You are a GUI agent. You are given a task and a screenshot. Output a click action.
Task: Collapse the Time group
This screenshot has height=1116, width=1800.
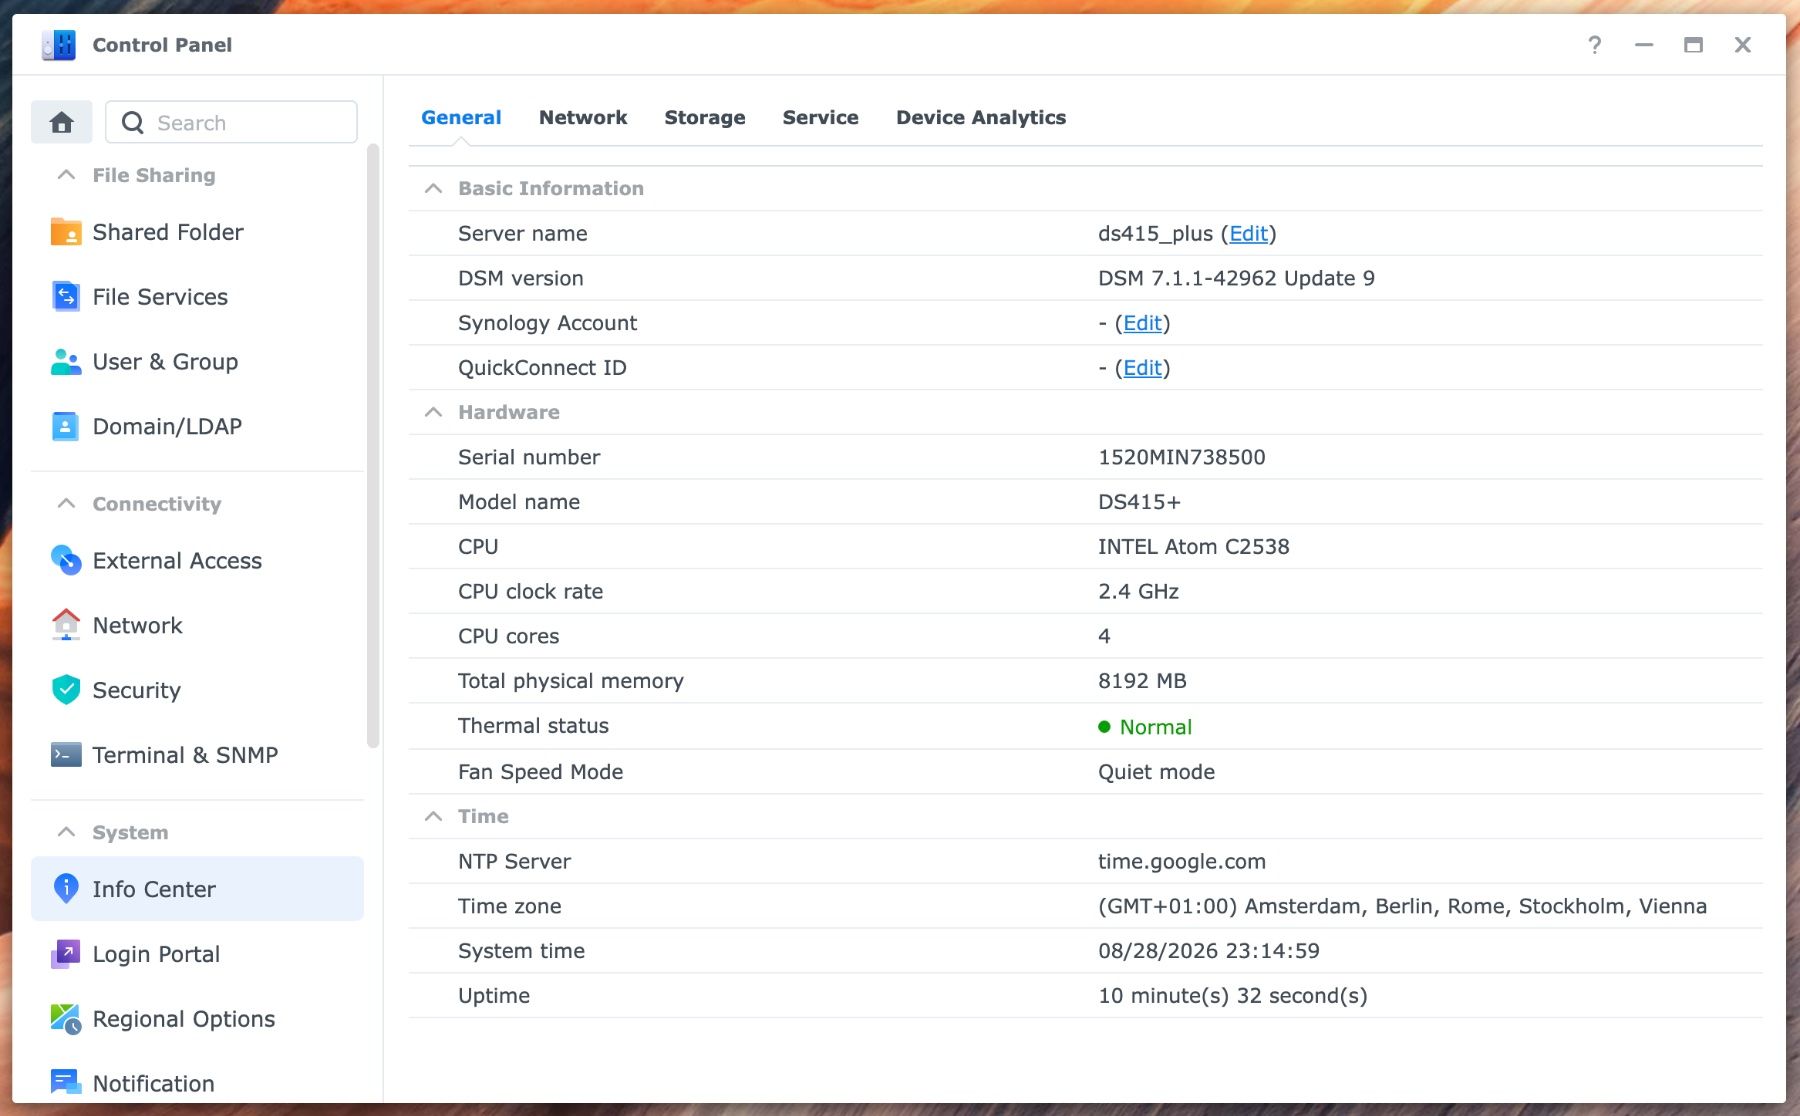coord(433,816)
